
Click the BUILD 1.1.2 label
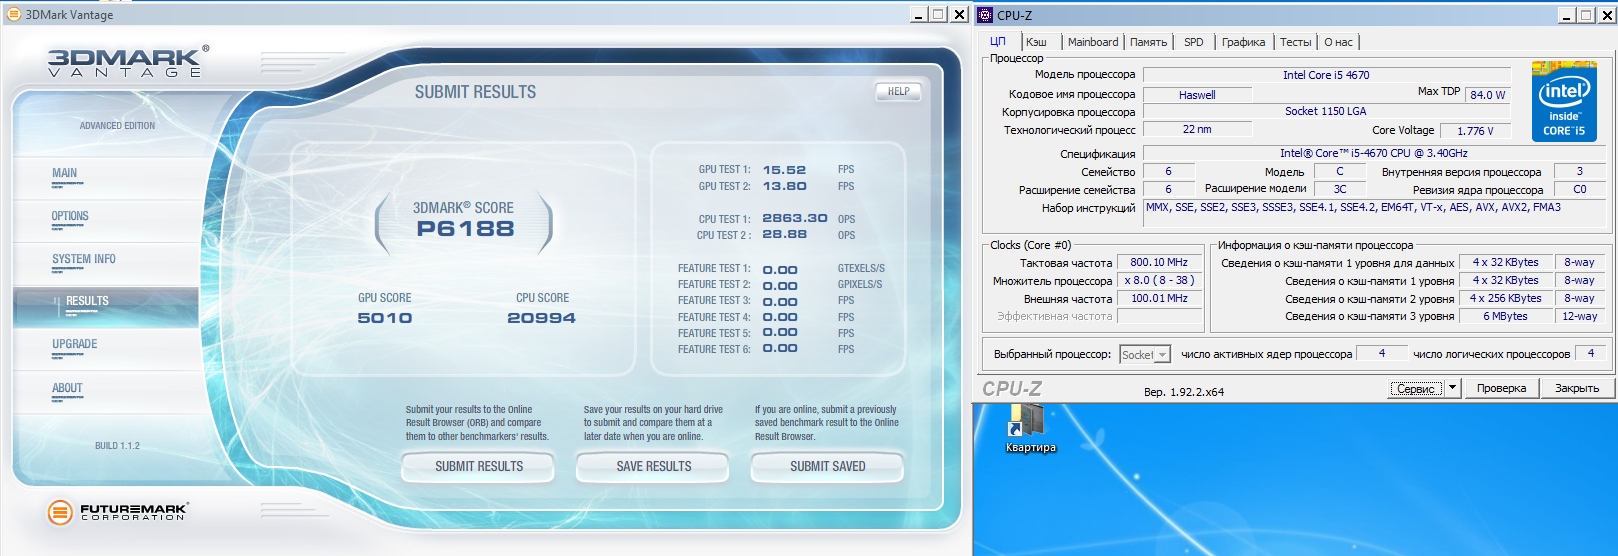point(117,446)
